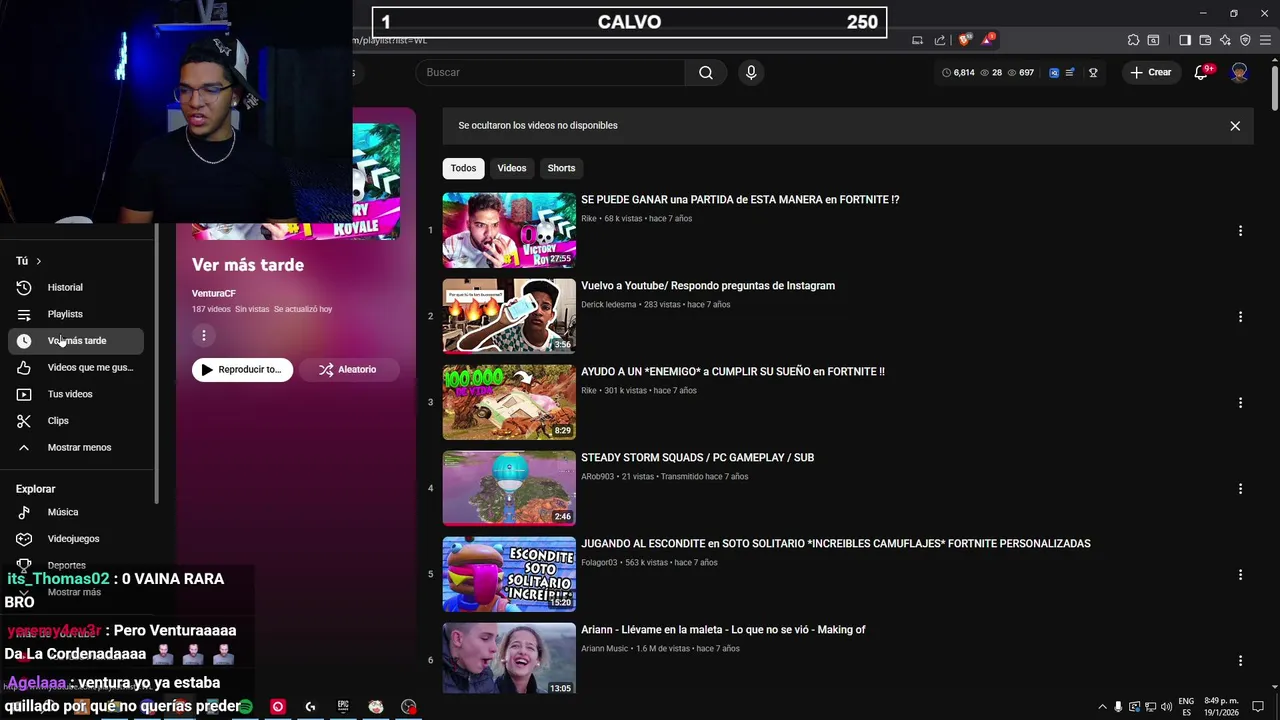The height and width of the screenshot is (720, 1280).
Task: Open Videos que me gustan
Action: pos(76,367)
